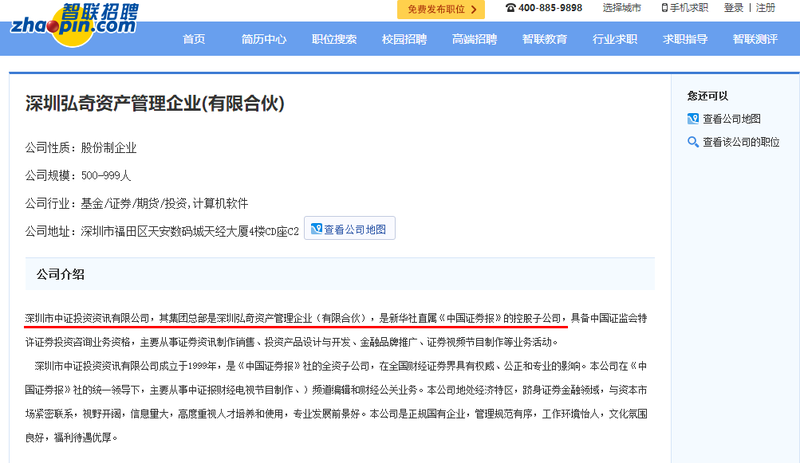Screen dimensions: 800x463
Task: Go to 行业求职 page
Action: [x=615, y=39]
